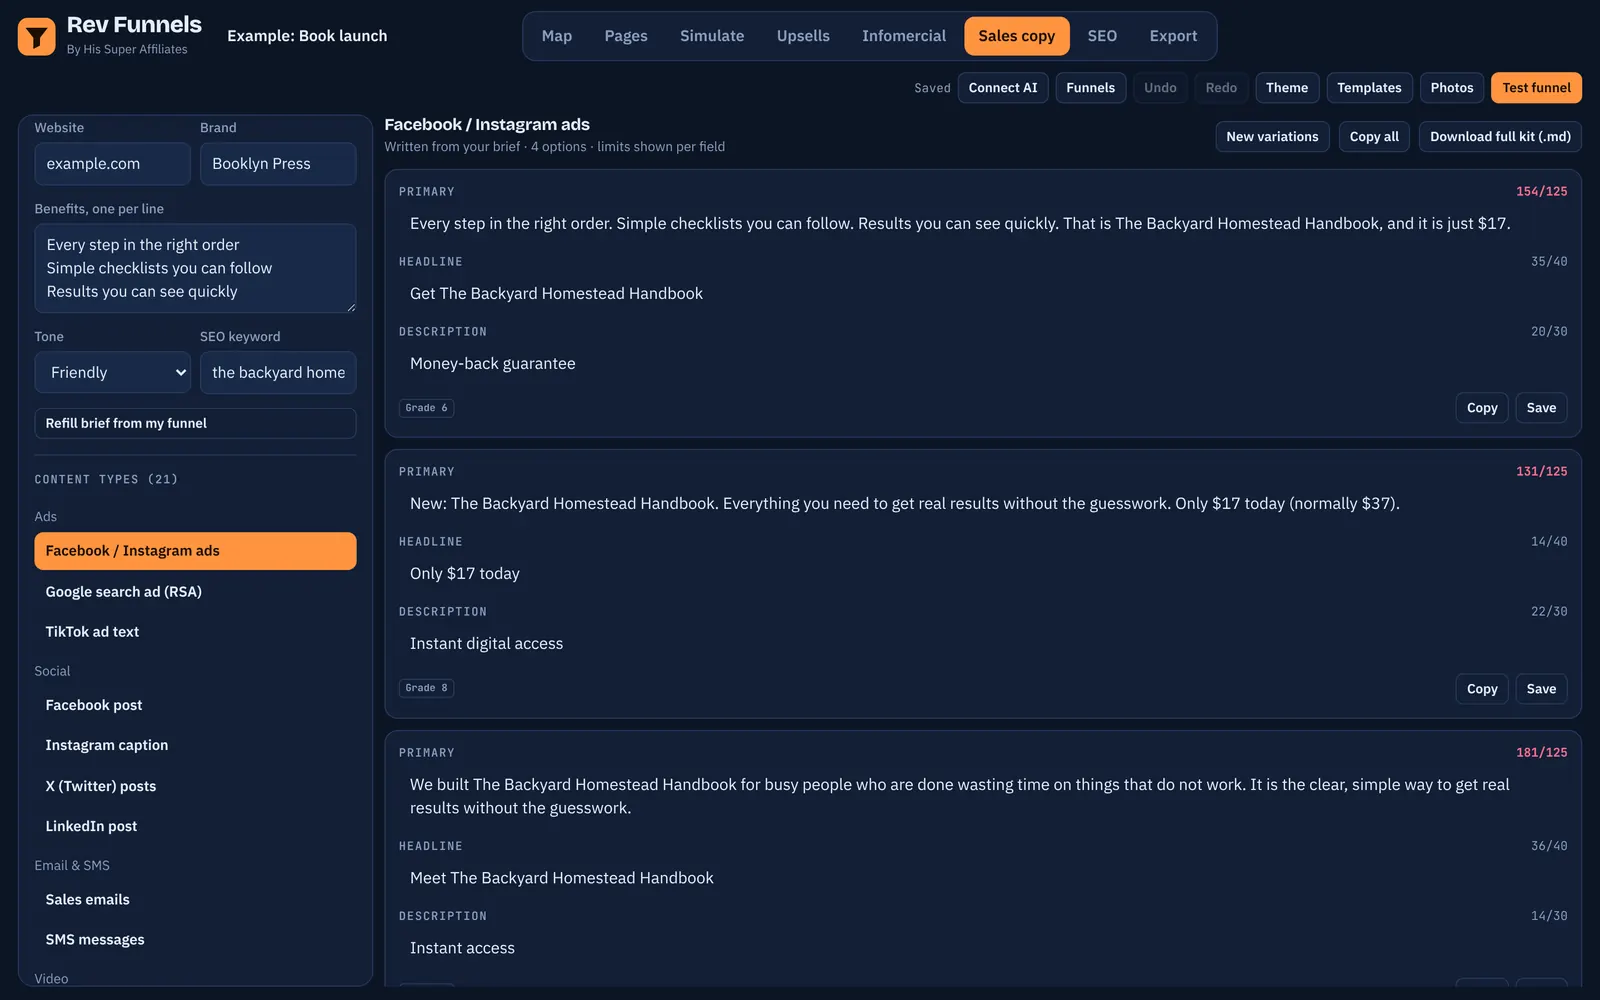Click the Redo button

point(1221,88)
